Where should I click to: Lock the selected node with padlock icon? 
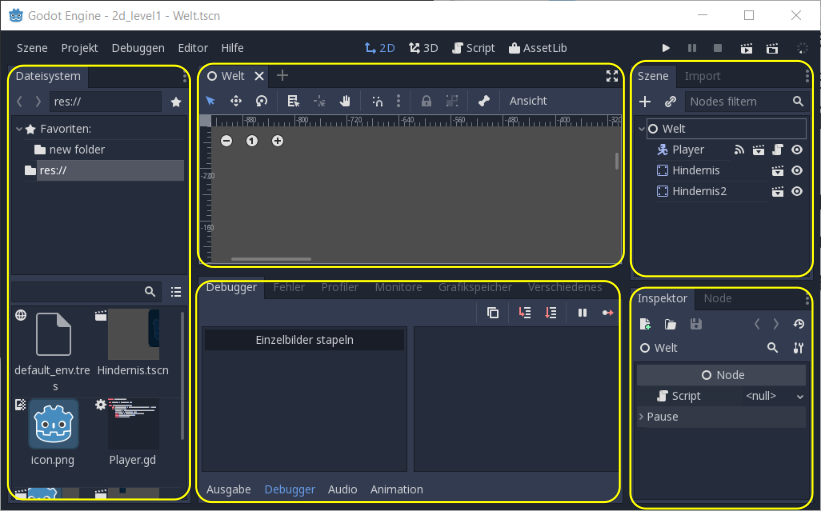426,101
